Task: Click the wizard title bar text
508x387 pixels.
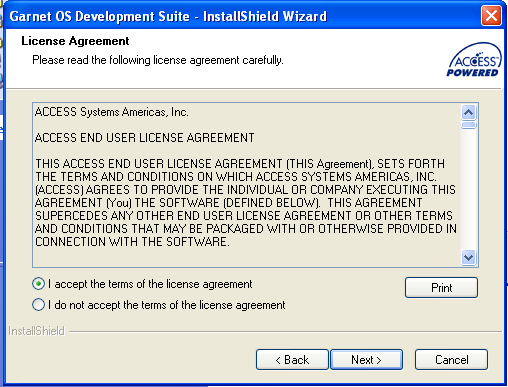Action: (168, 16)
